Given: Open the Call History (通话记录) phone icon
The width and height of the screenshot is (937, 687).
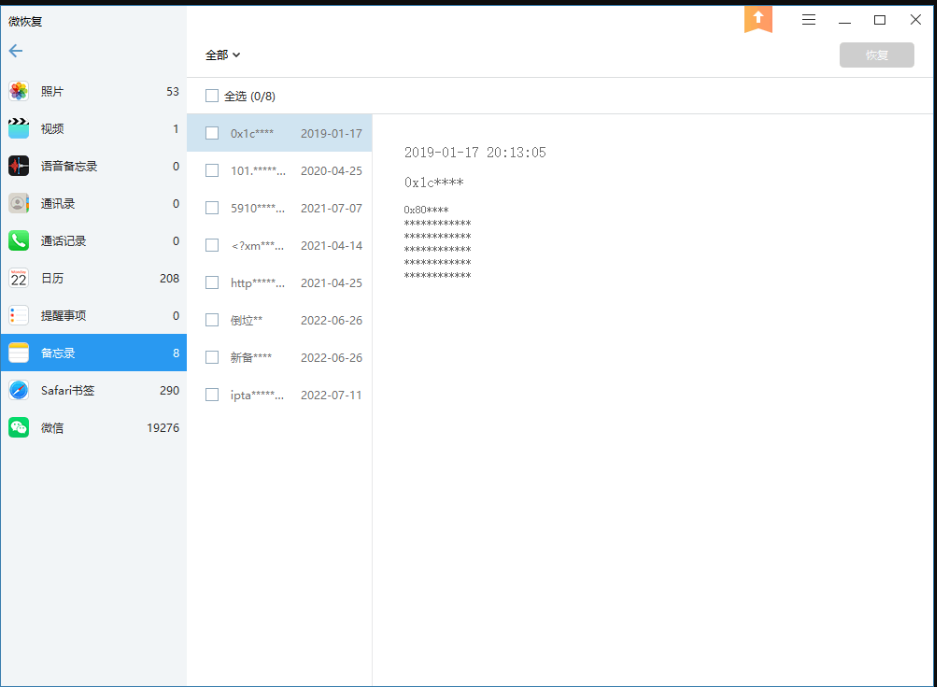Looking at the screenshot, I should (19, 241).
